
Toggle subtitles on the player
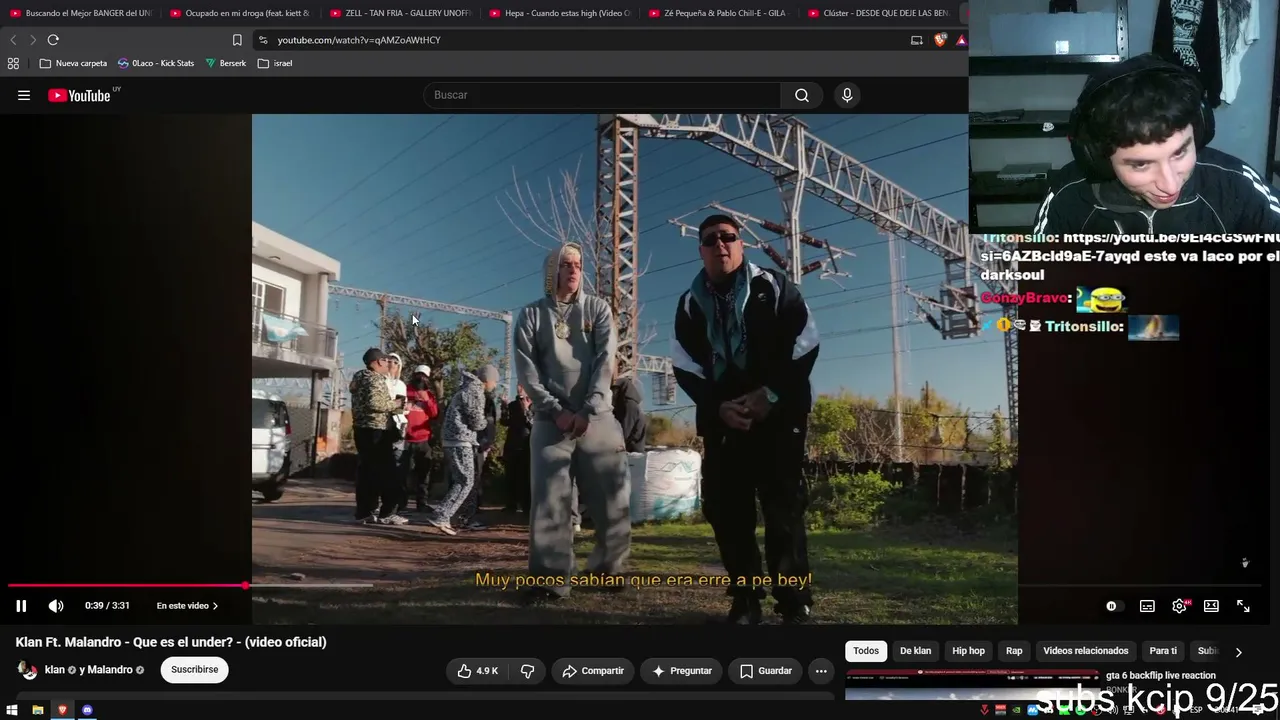tap(1147, 606)
